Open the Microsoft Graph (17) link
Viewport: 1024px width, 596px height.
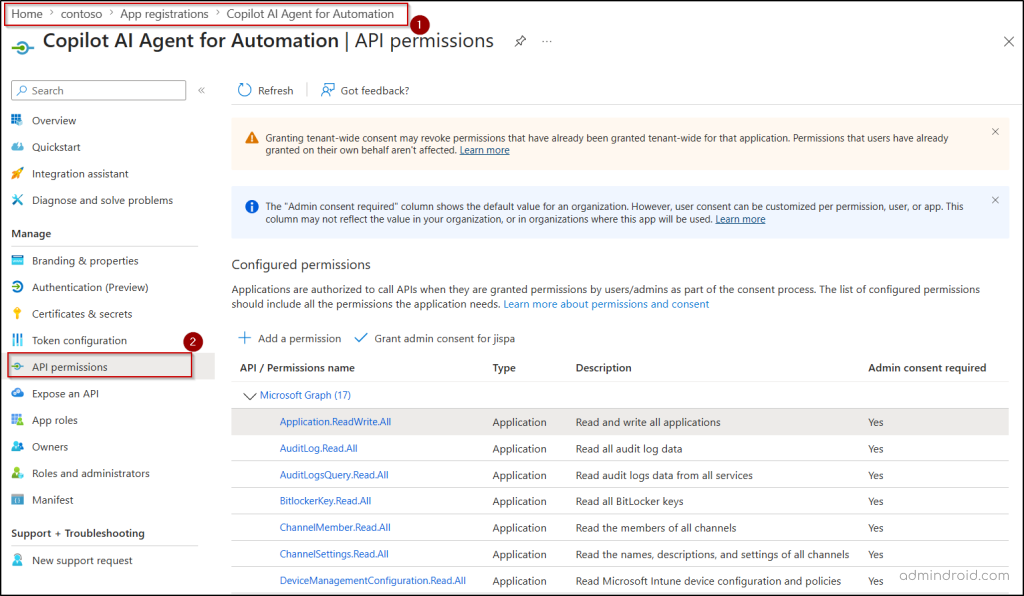305,395
